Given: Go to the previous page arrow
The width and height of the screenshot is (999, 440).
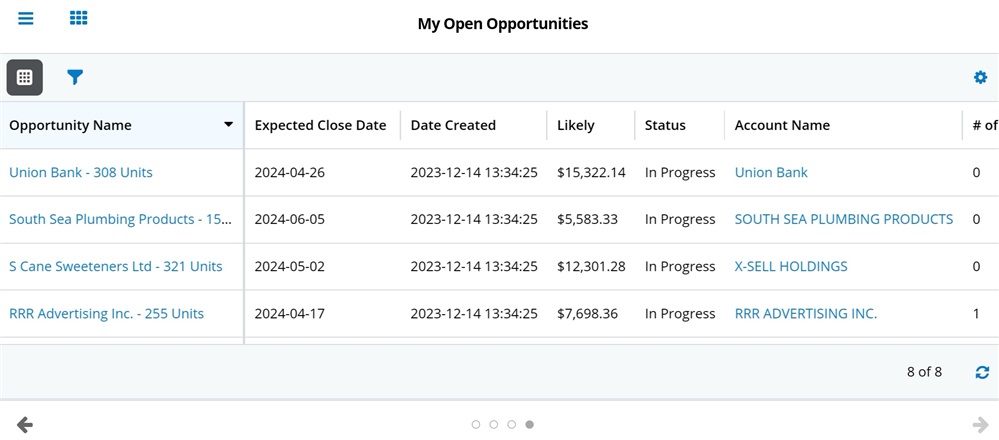Looking at the screenshot, I should [25, 425].
